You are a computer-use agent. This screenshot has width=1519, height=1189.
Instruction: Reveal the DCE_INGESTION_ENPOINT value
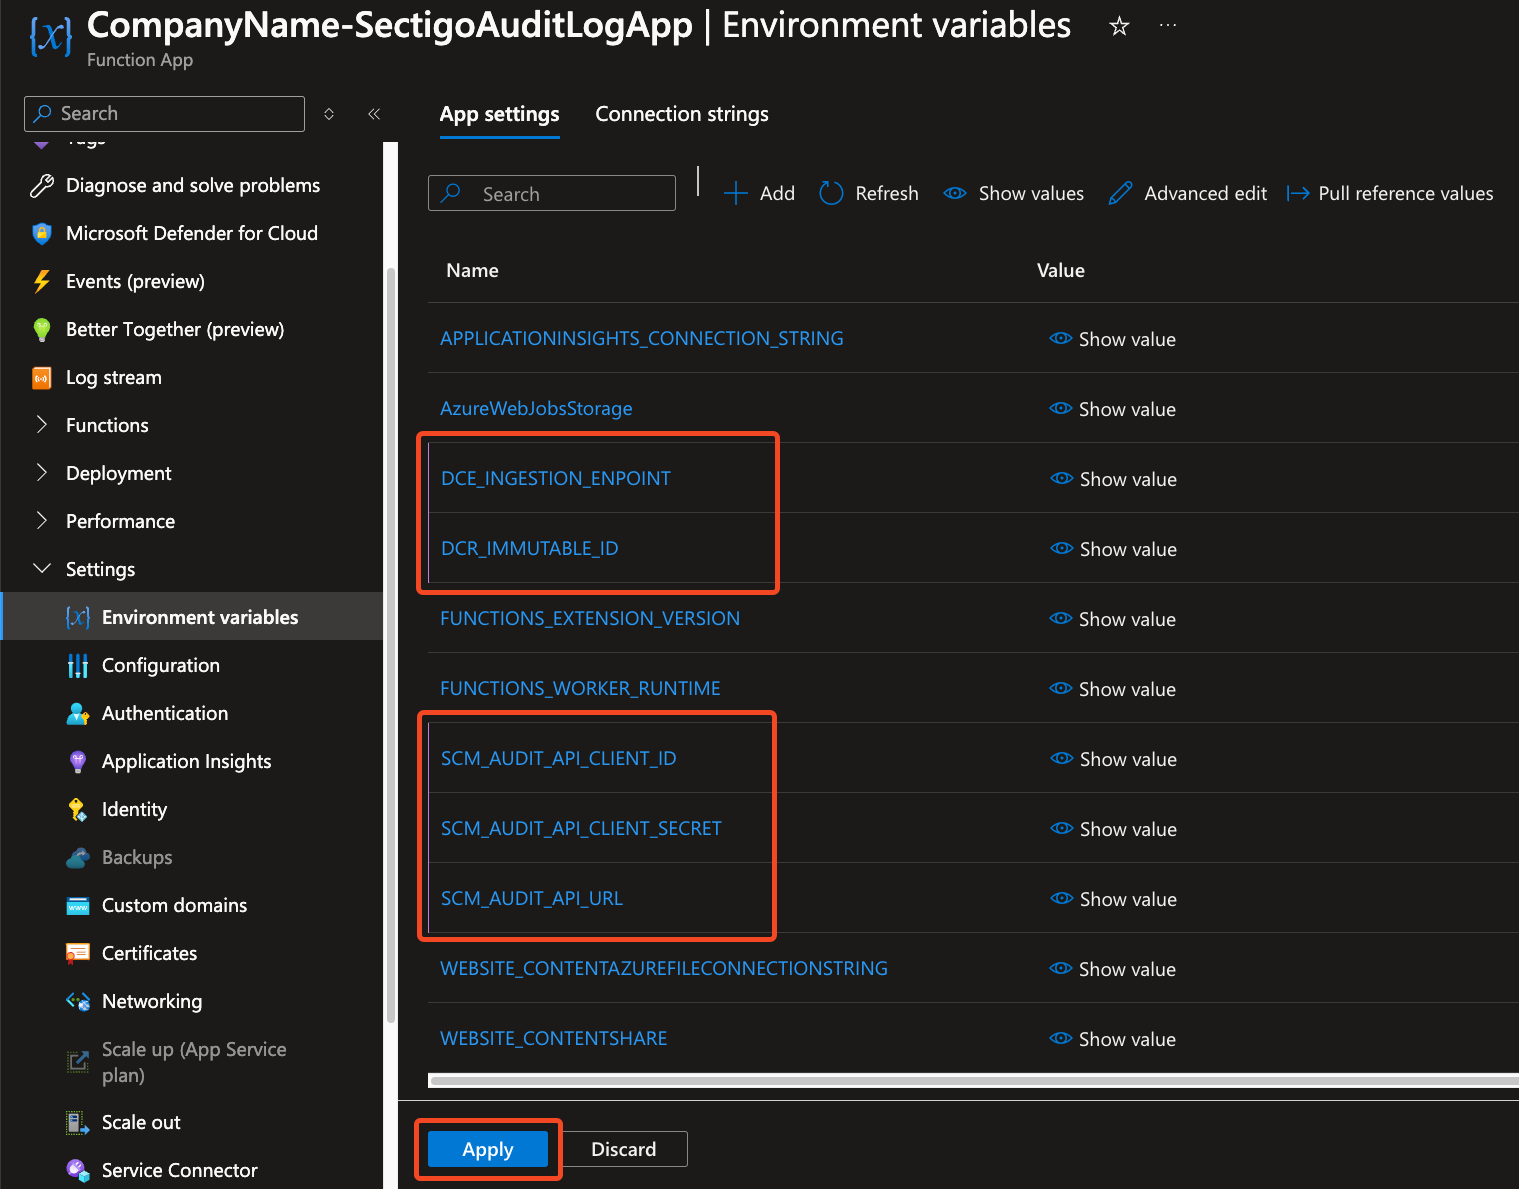(x=1113, y=479)
